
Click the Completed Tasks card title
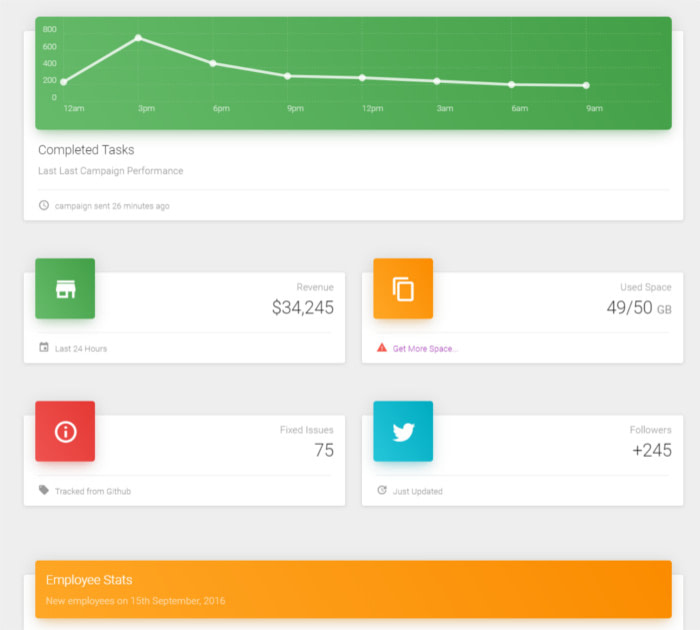(86, 150)
